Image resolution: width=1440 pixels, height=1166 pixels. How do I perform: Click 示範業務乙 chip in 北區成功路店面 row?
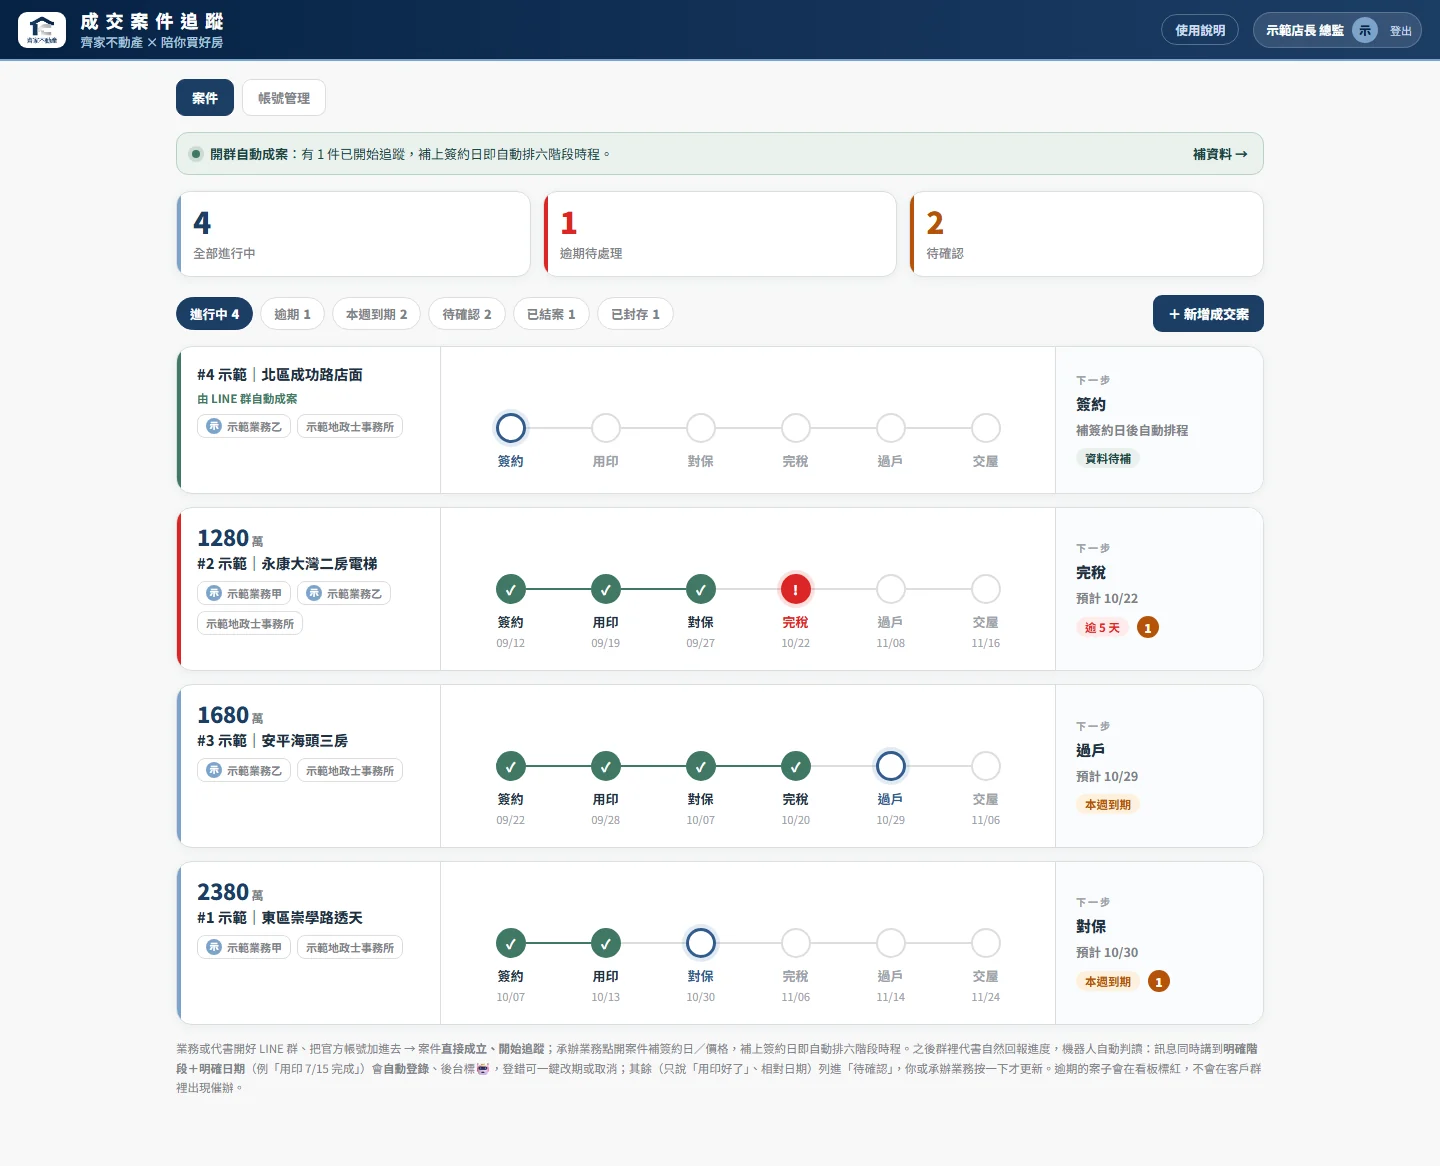pos(244,426)
